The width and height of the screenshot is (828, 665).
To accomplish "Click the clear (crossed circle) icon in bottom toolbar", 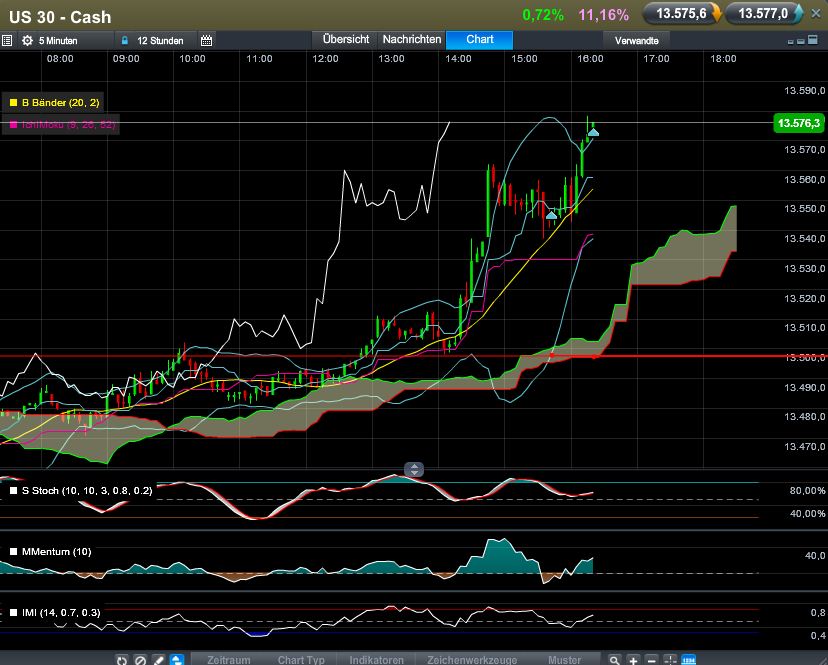I will [x=140, y=660].
